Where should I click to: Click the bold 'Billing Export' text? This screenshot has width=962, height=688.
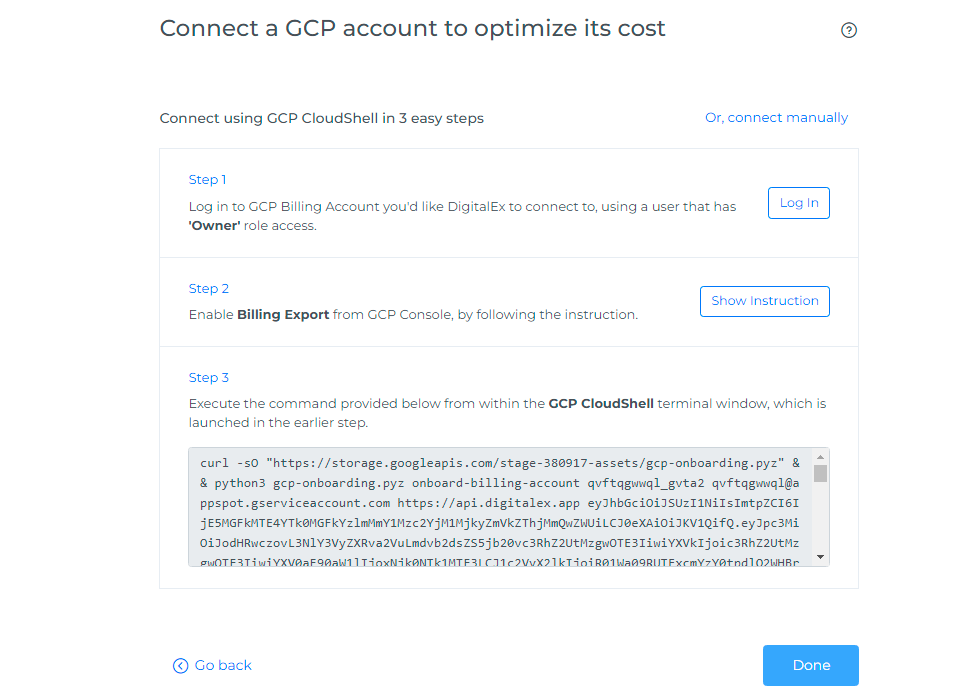click(283, 315)
